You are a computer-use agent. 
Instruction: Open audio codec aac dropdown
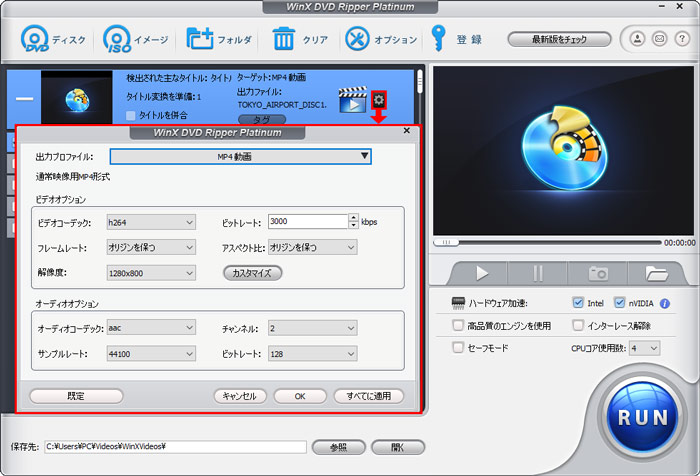tap(151, 328)
